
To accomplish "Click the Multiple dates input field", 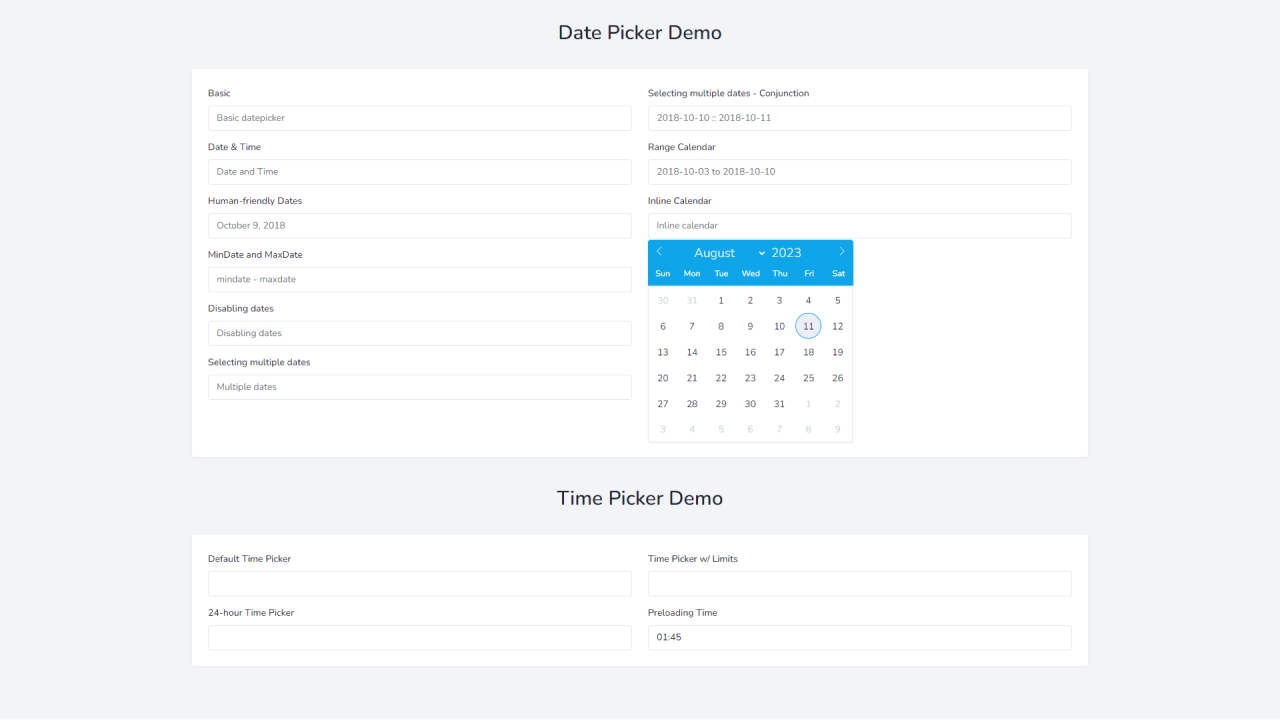I will pos(419,387).
